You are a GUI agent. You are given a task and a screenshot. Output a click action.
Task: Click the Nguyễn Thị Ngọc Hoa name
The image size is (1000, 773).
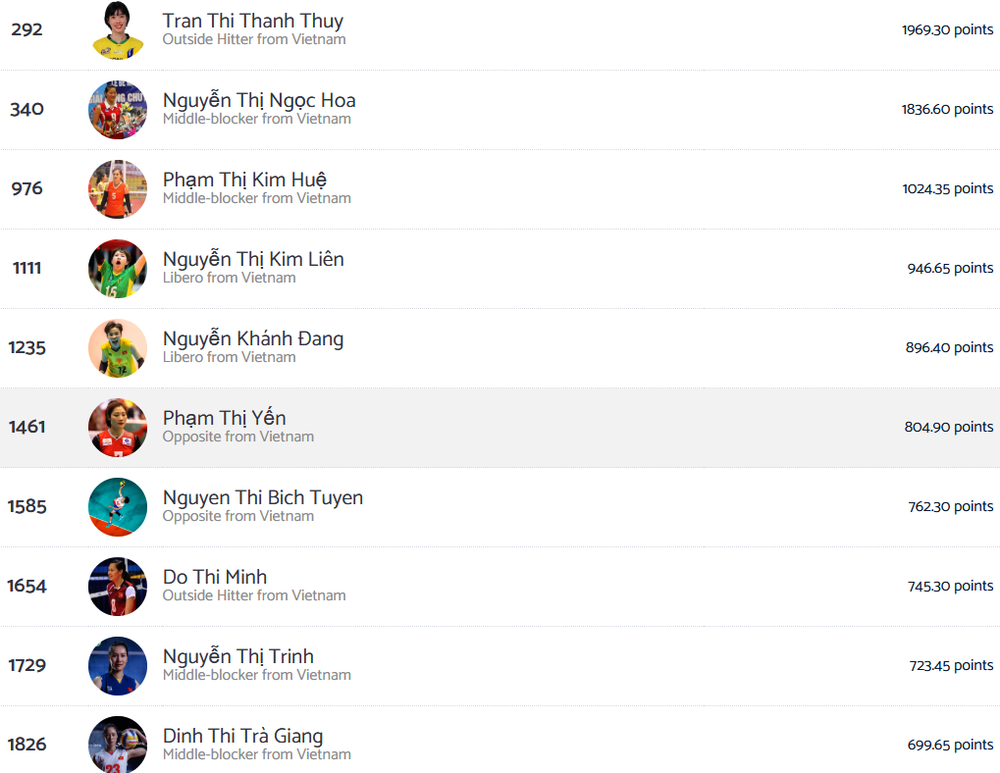[x=259, y=101]
